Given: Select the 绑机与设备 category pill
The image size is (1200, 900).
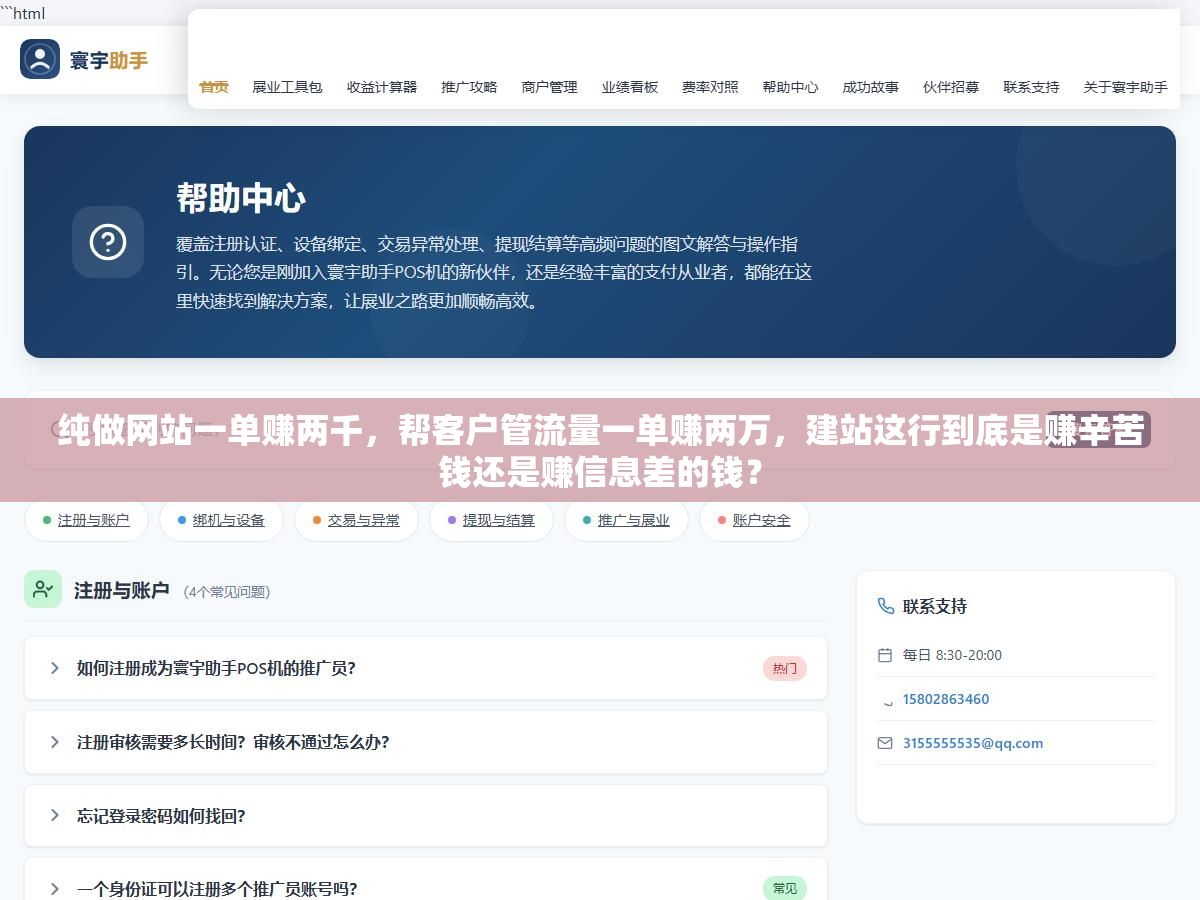Looking at the screenshot, I should tap(221, 520).
